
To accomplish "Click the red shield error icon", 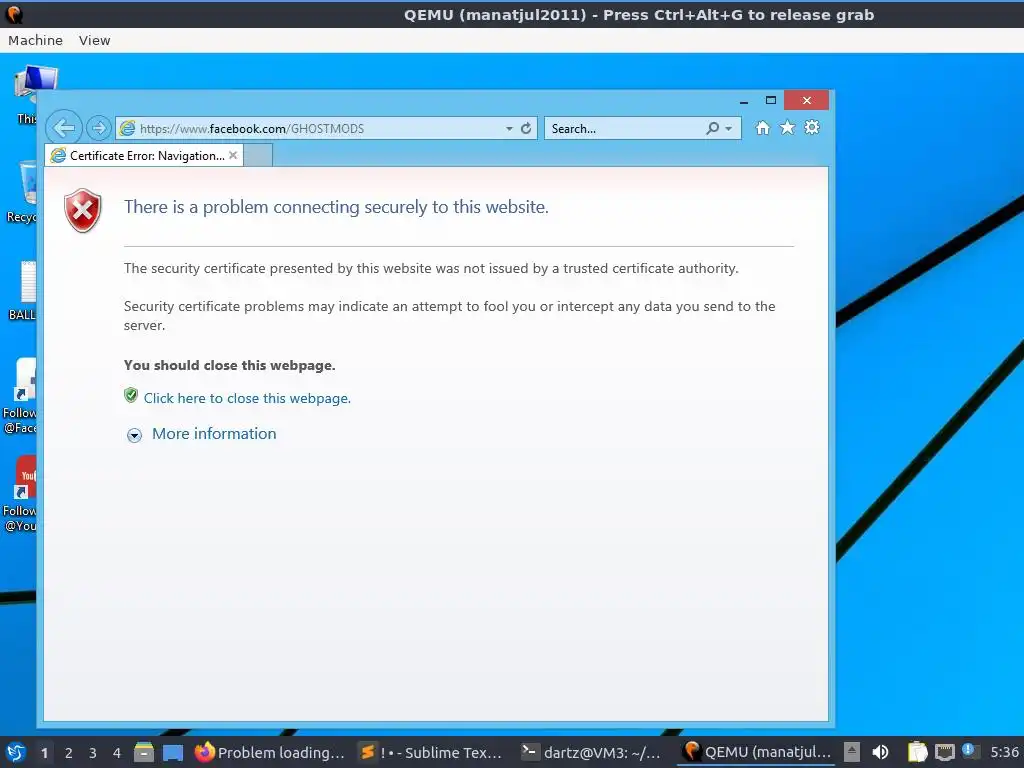I will click(x=83, y=210).
